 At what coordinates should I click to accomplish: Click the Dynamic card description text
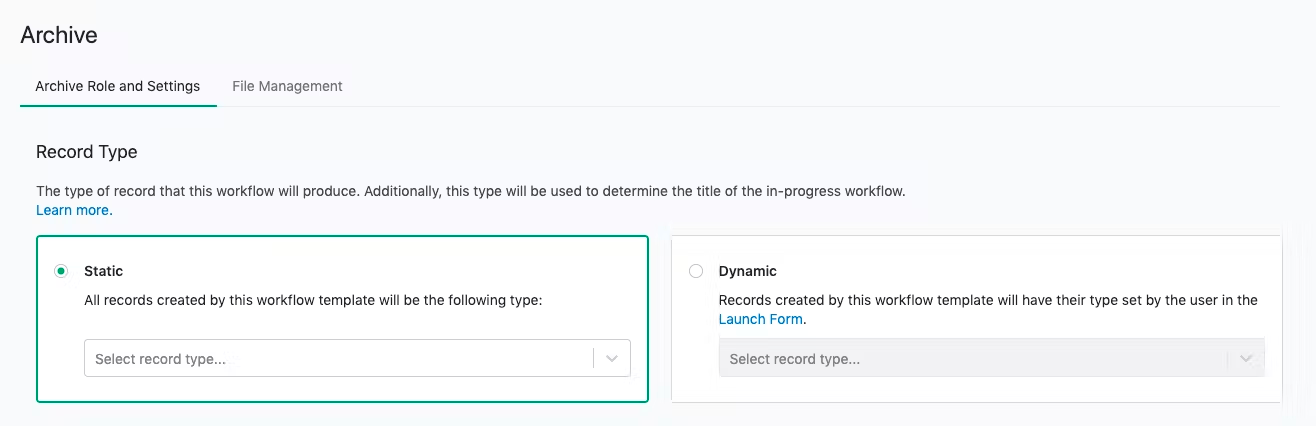987,300
